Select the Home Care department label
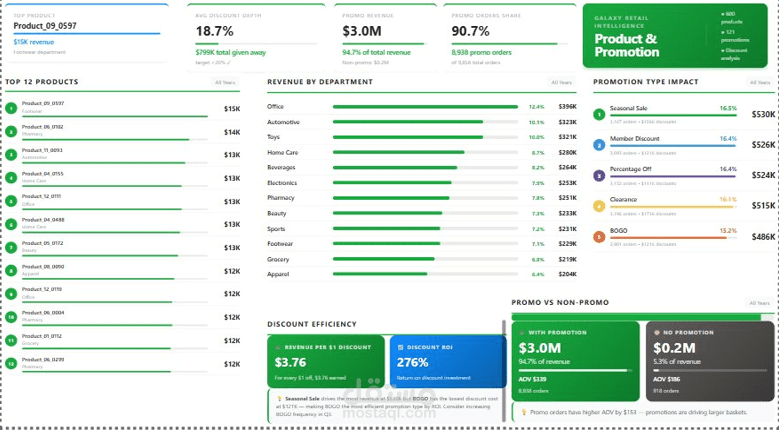Viewport: 779px width, 430px height. [x=283, y=152]
